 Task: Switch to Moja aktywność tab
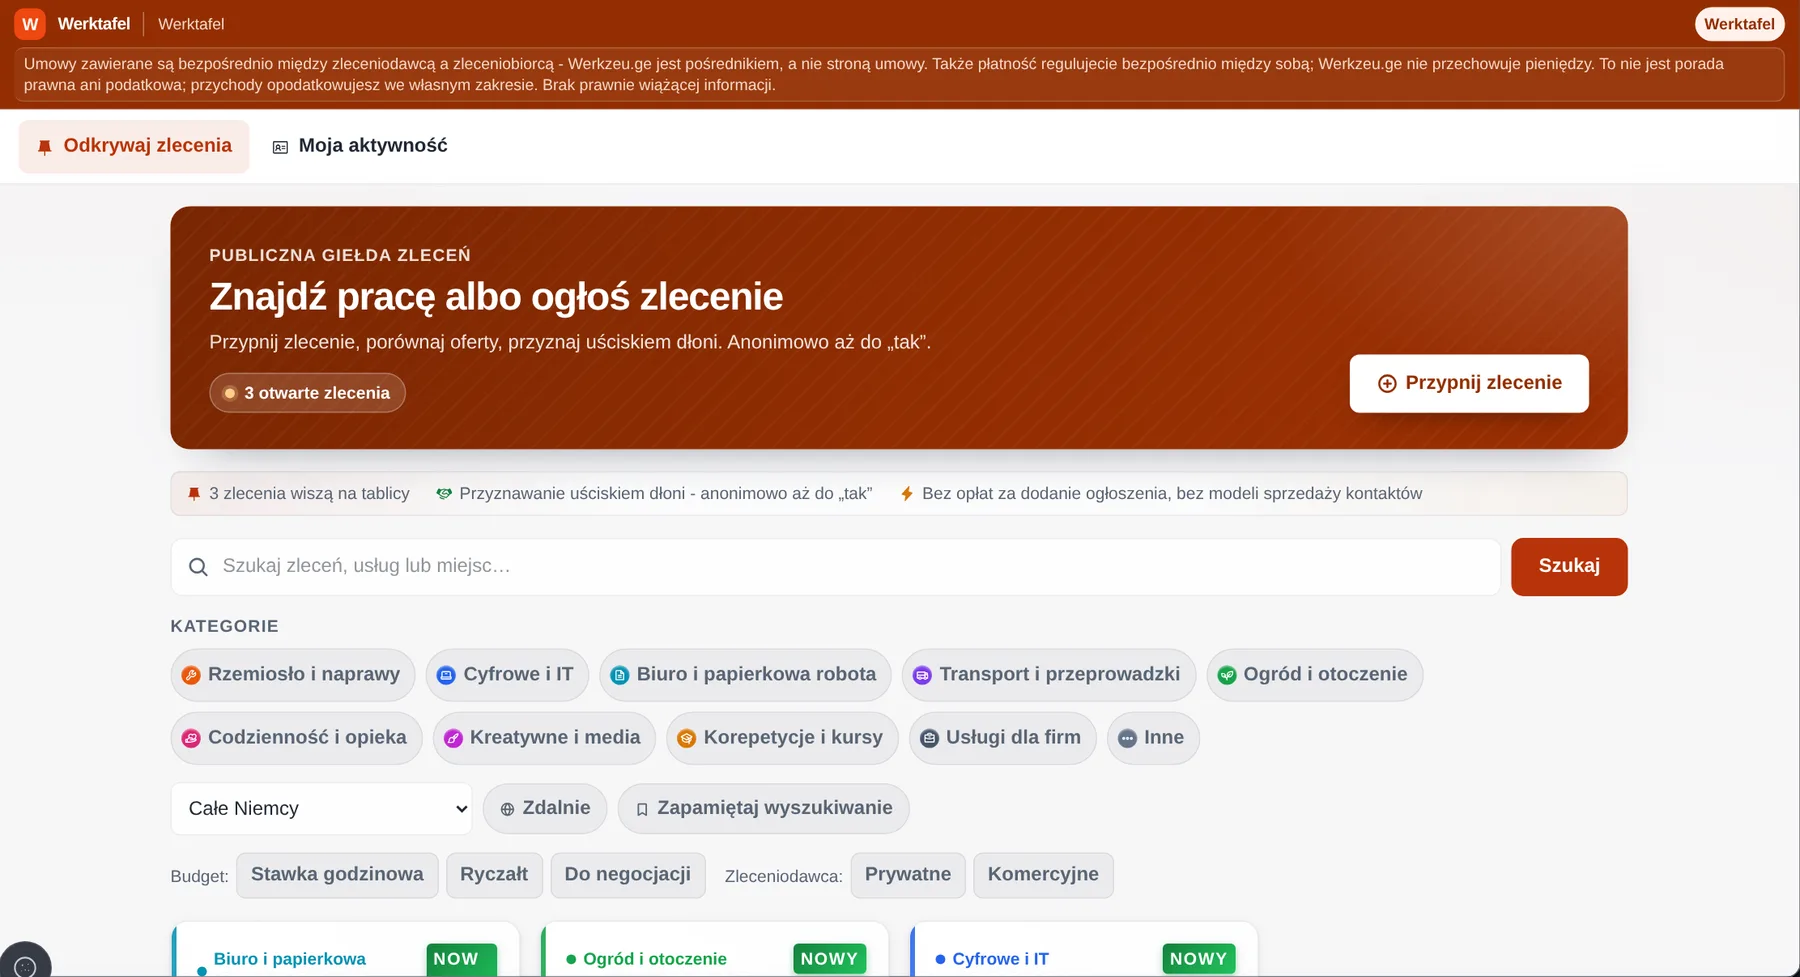(x=360, y=146)
